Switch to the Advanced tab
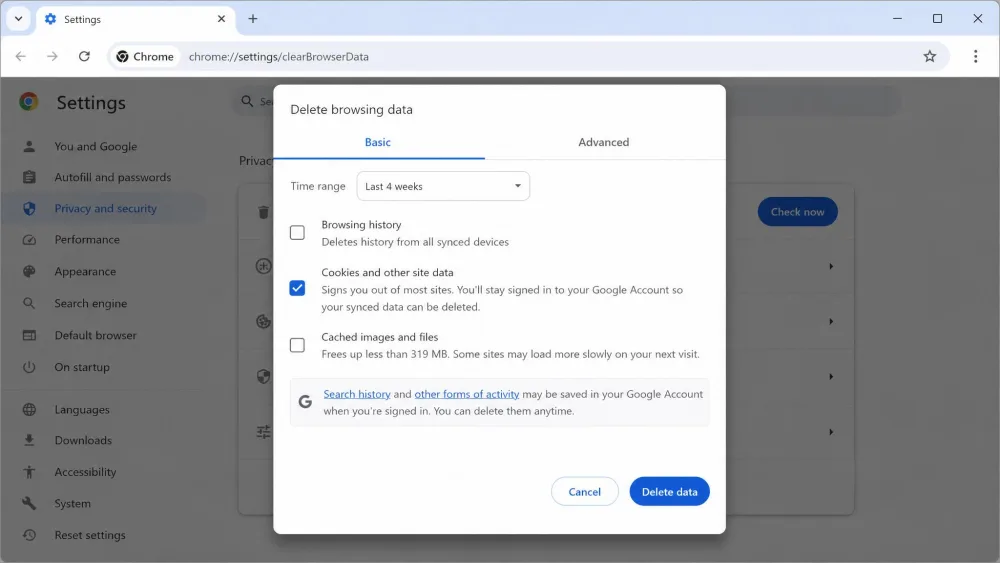1000x563 pixels. 603,142
